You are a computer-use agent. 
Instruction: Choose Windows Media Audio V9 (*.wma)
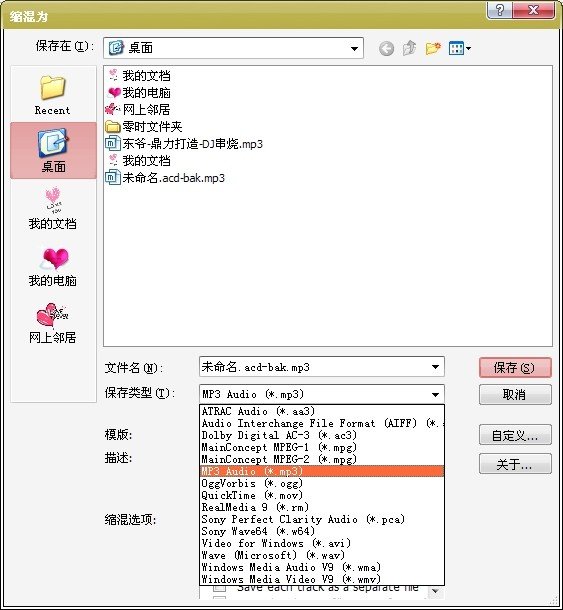[322, 567]
